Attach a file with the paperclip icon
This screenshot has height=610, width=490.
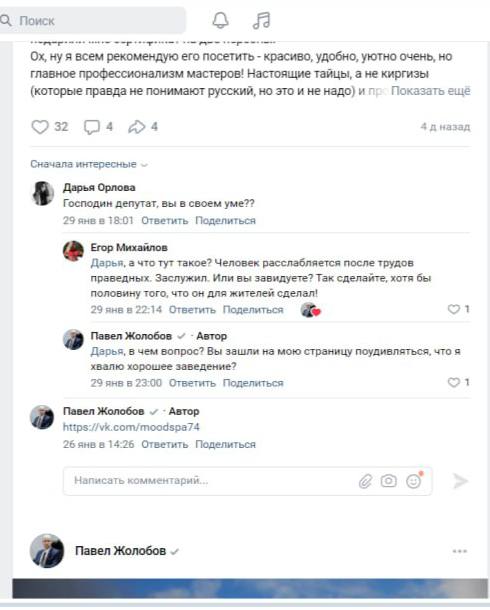pyautogui.click(x=365, y=481)
